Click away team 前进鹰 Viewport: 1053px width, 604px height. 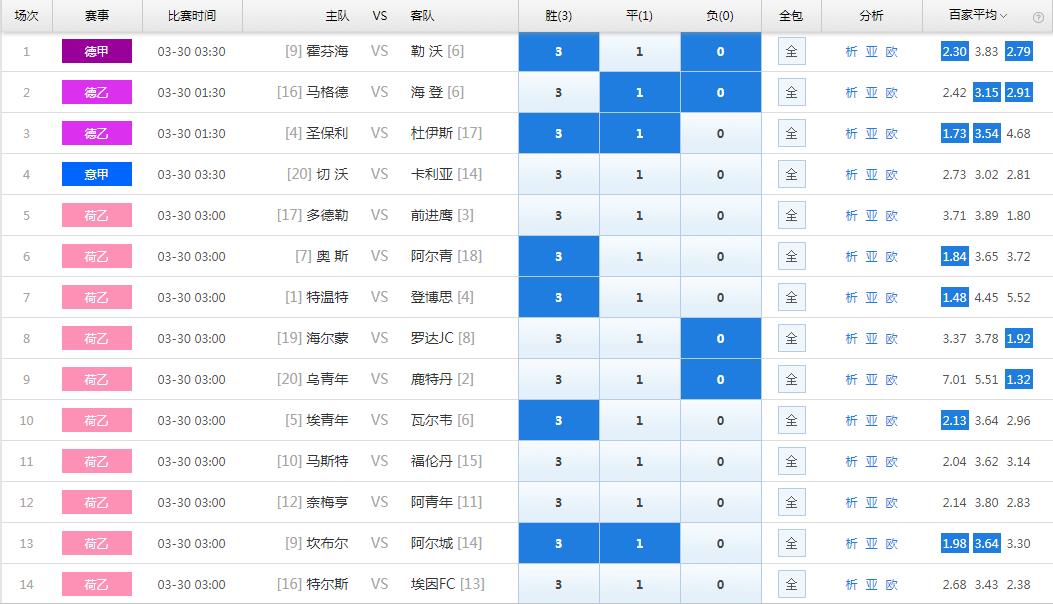pos(432,215)
